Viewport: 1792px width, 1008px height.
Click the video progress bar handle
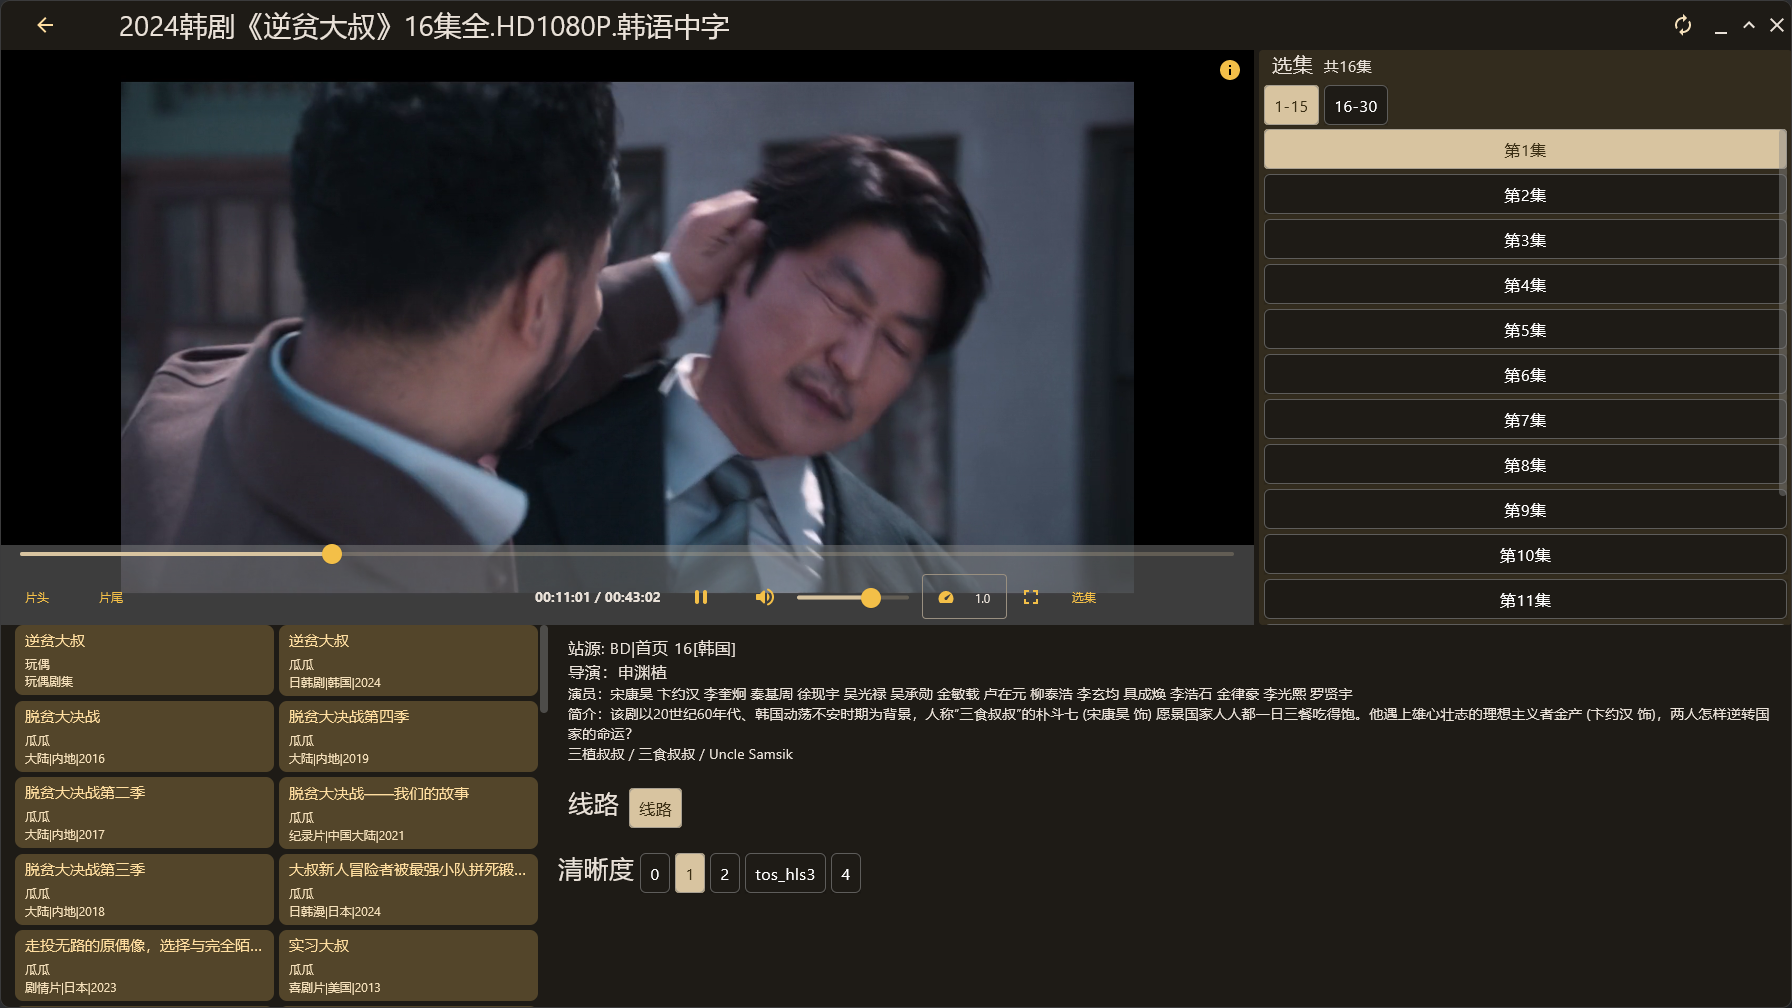(x=332, y=553)
